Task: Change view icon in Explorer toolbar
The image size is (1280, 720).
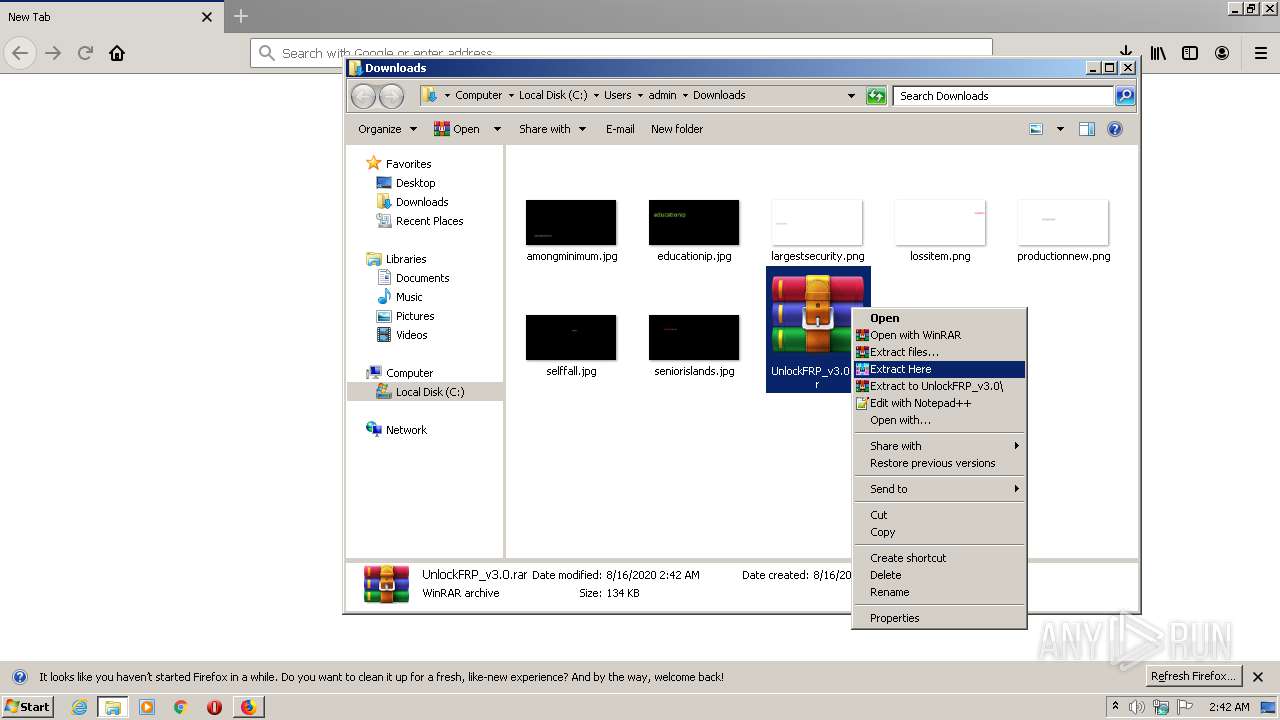Action: [x=1036, y=129]
